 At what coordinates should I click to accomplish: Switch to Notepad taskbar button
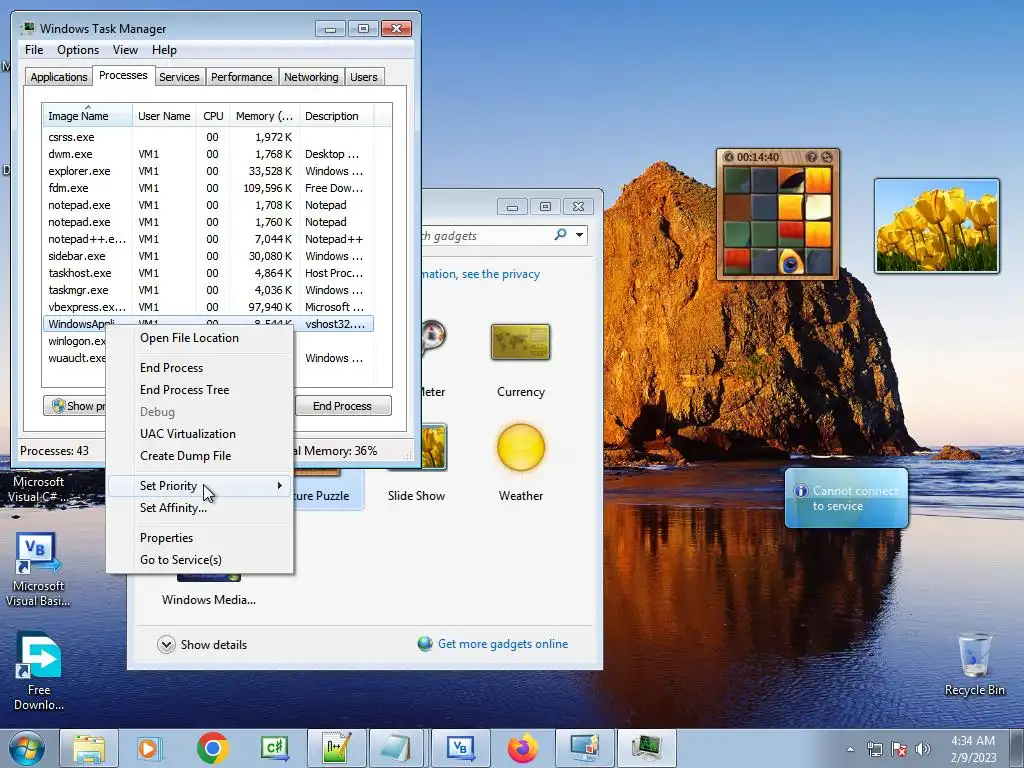tap(397, 748)
